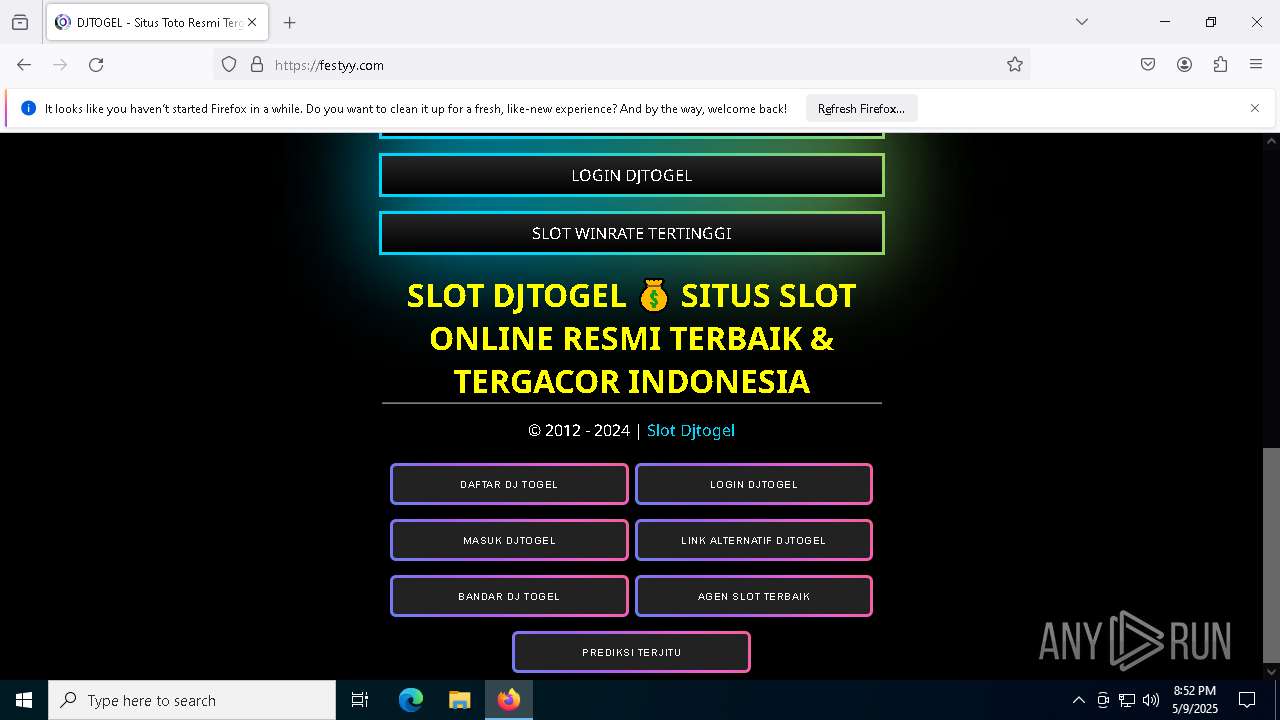
Task: Launch Microsoft Edge from taskbar
Action: (x=411, y=700)
